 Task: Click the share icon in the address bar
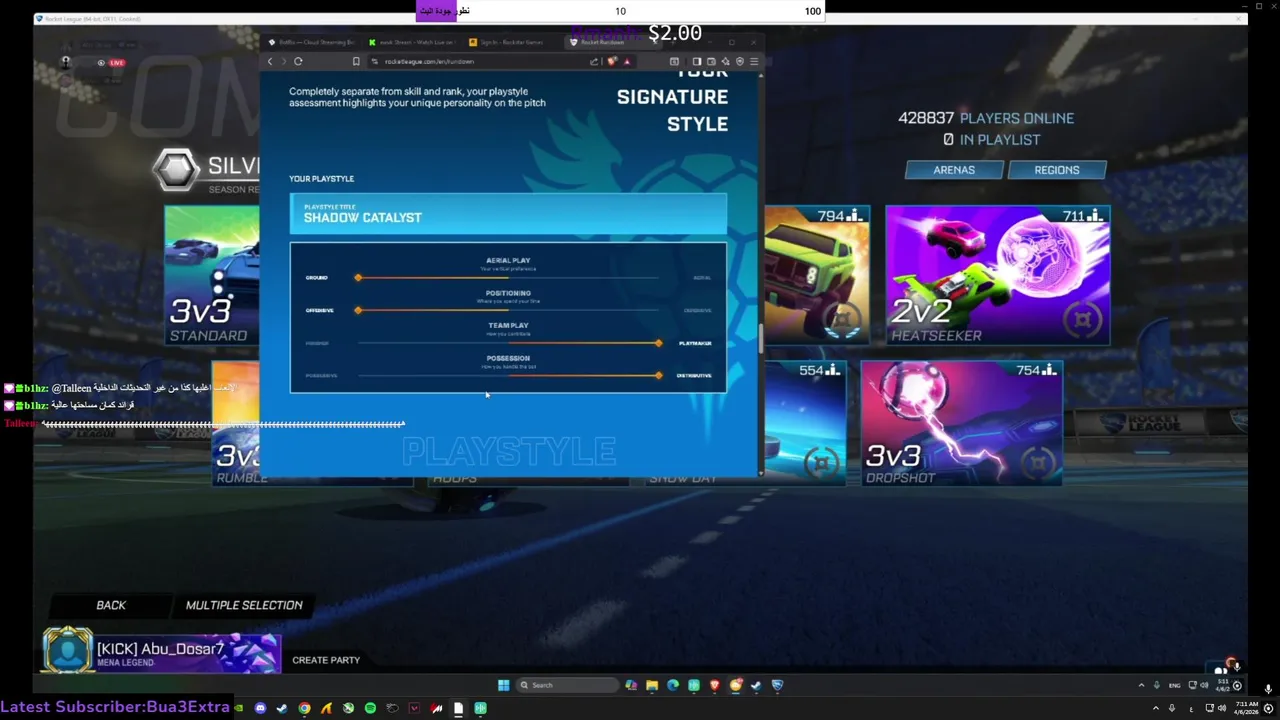coord(594,61)
